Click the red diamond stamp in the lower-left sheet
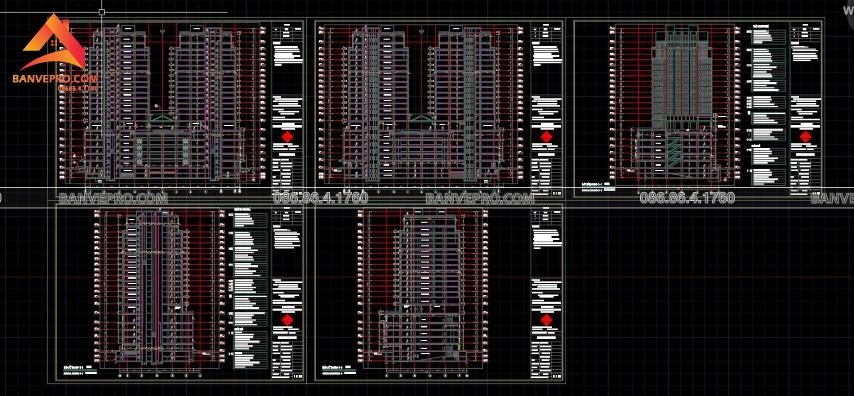The image size is (854, 396). click(287, 320)
